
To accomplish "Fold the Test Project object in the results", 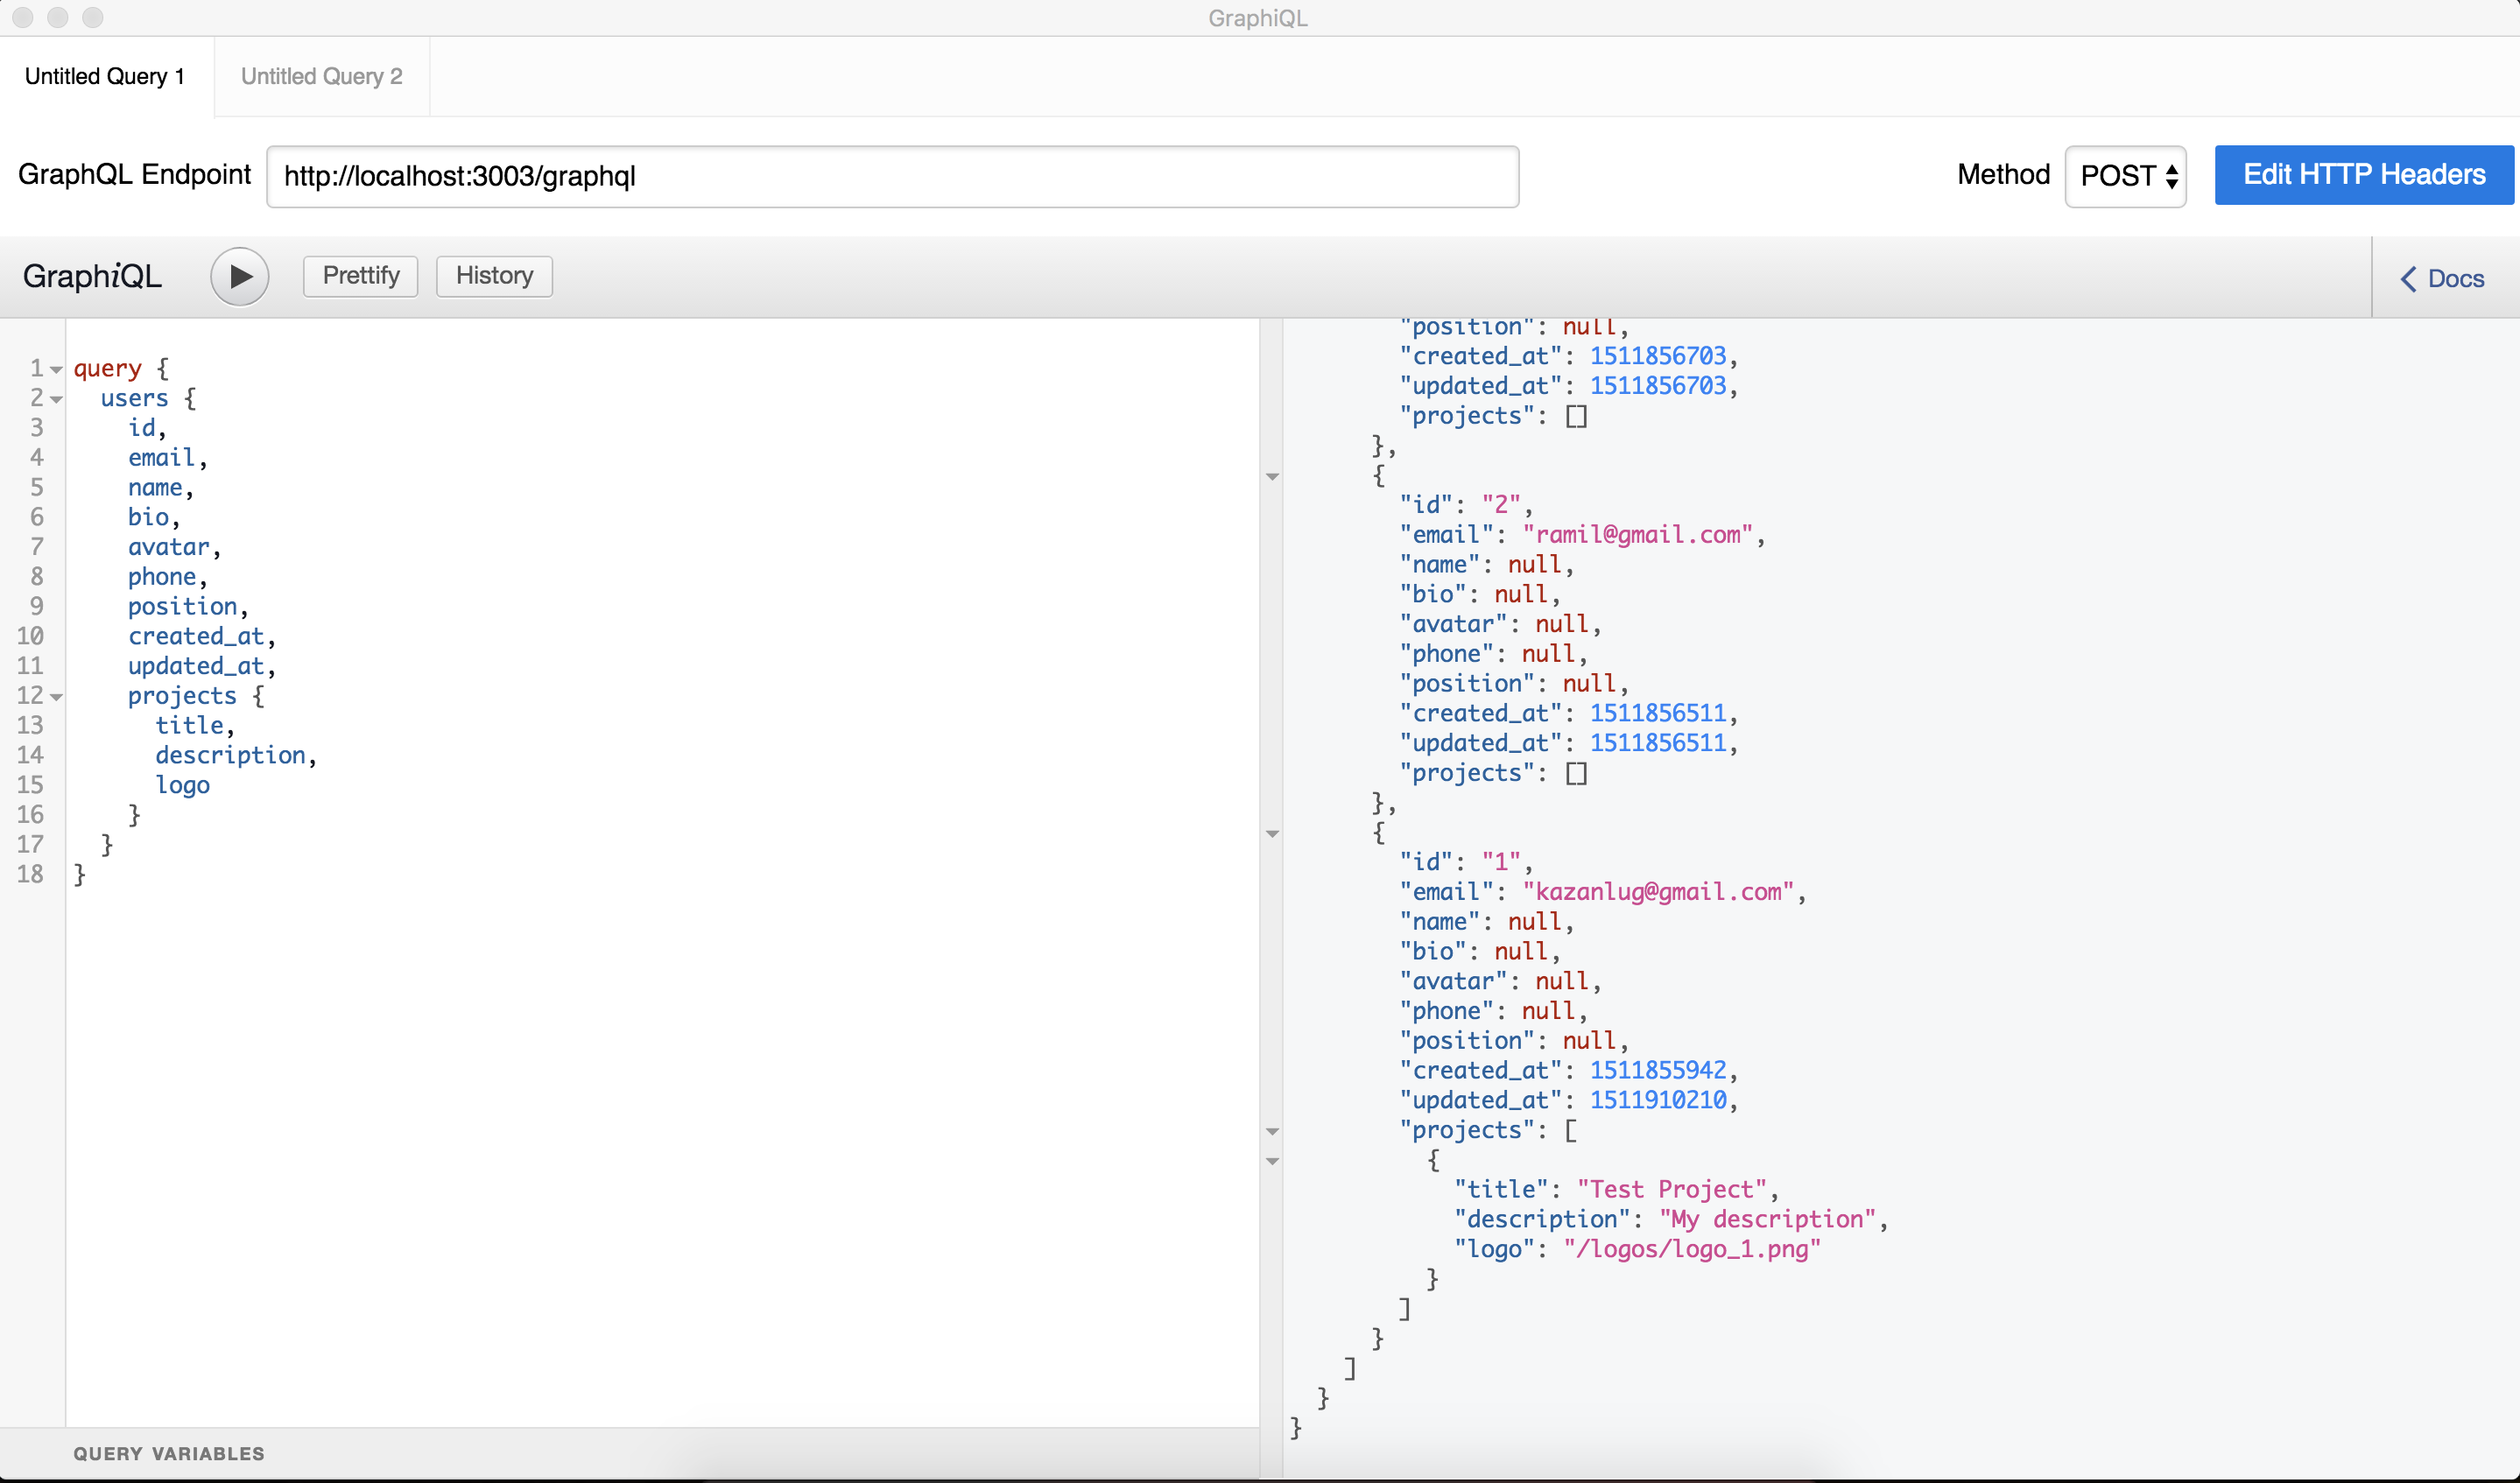I will click(x=1272, y=1162).
